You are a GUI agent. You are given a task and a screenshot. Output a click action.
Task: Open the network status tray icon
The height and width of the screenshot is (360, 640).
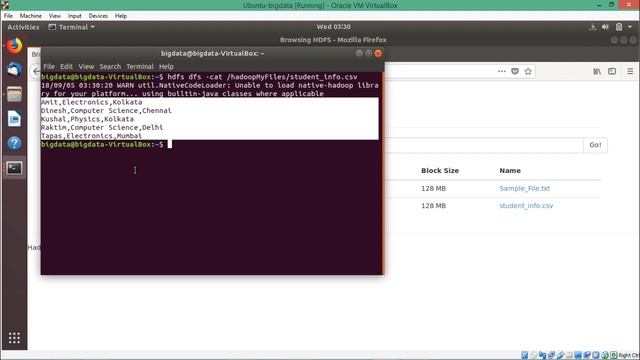point(592,27)
